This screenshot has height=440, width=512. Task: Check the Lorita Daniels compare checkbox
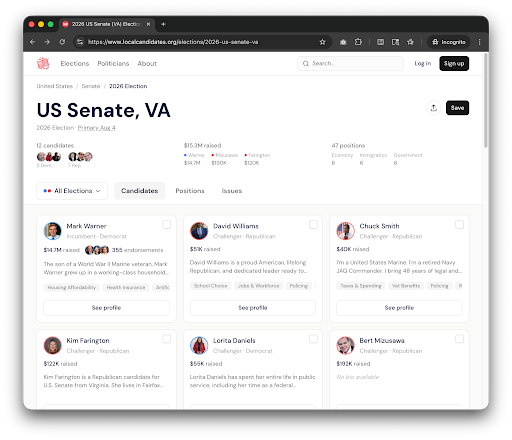[x=313, y=339]
